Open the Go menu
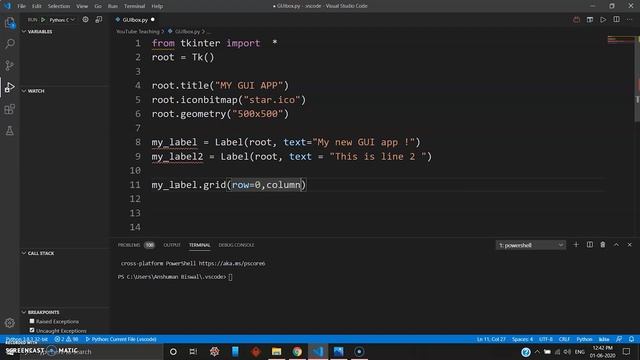The height and width of the screenshot is (360, 640). pyautogui.click(x=98, y=6)
